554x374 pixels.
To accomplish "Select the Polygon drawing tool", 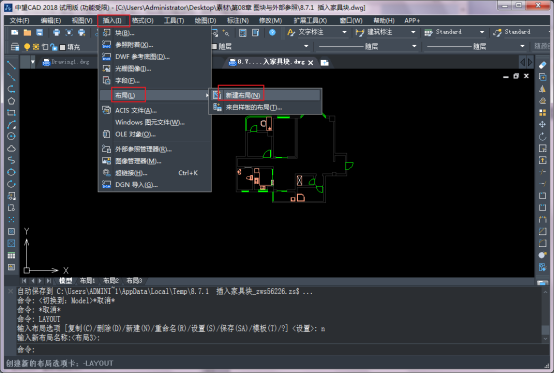I will [x=11, y=101].
